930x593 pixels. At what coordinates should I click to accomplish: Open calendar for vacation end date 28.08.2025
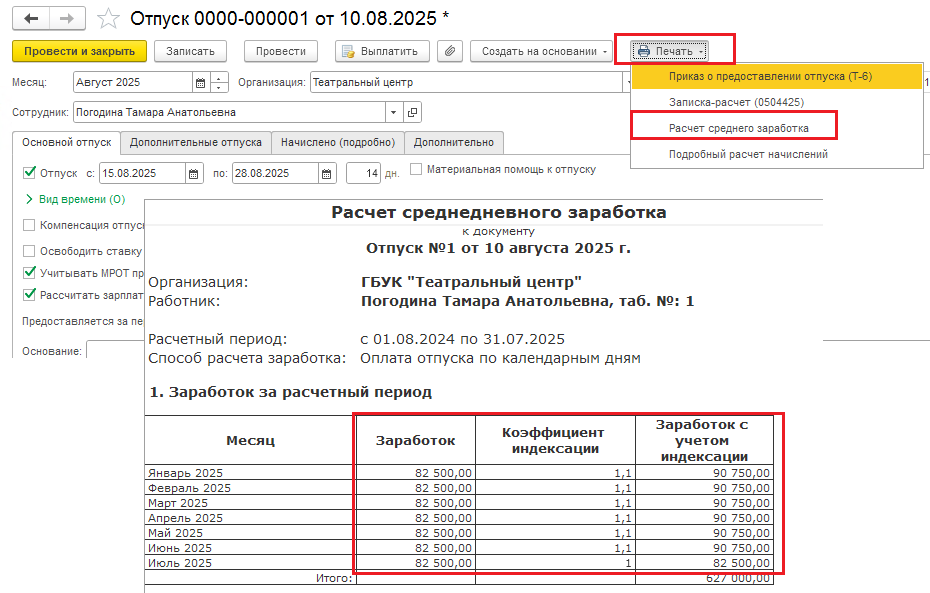tap(326, 174)
